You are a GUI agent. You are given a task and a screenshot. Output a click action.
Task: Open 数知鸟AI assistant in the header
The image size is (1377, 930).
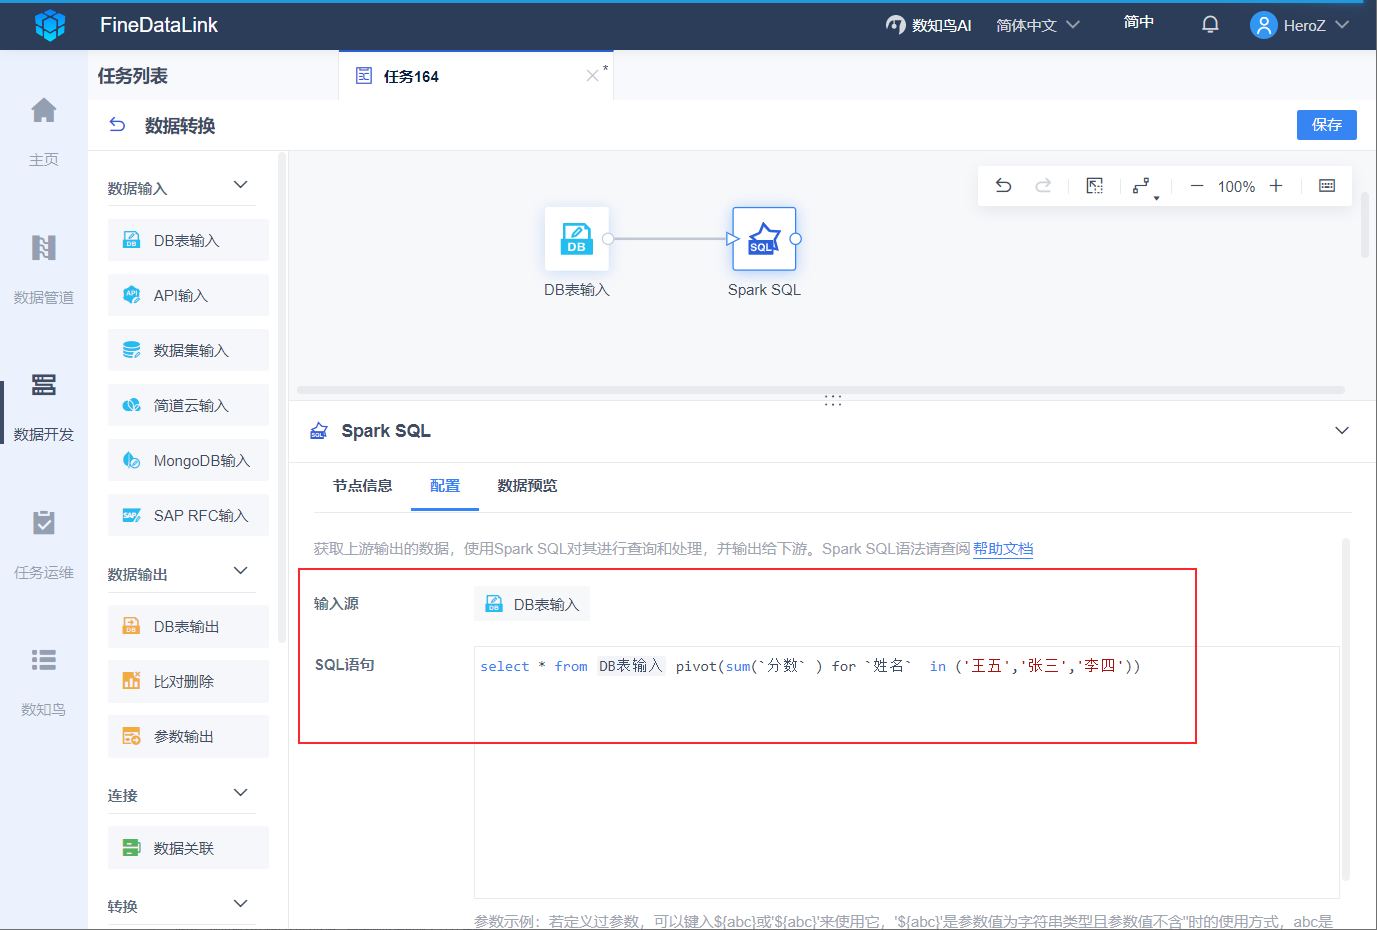[928, 25]
